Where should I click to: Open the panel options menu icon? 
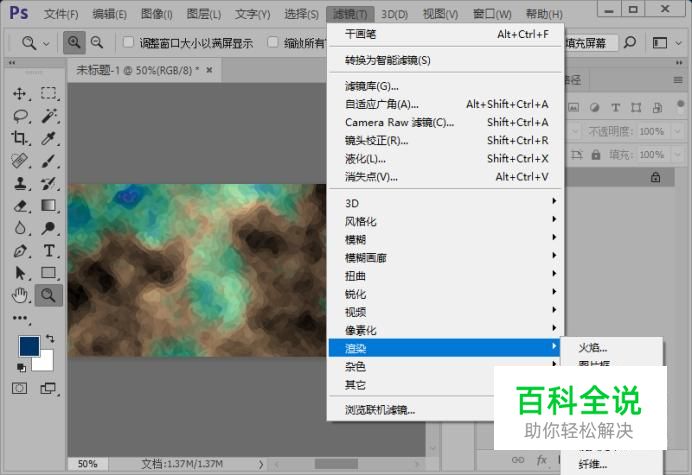(x=678, y=80)
